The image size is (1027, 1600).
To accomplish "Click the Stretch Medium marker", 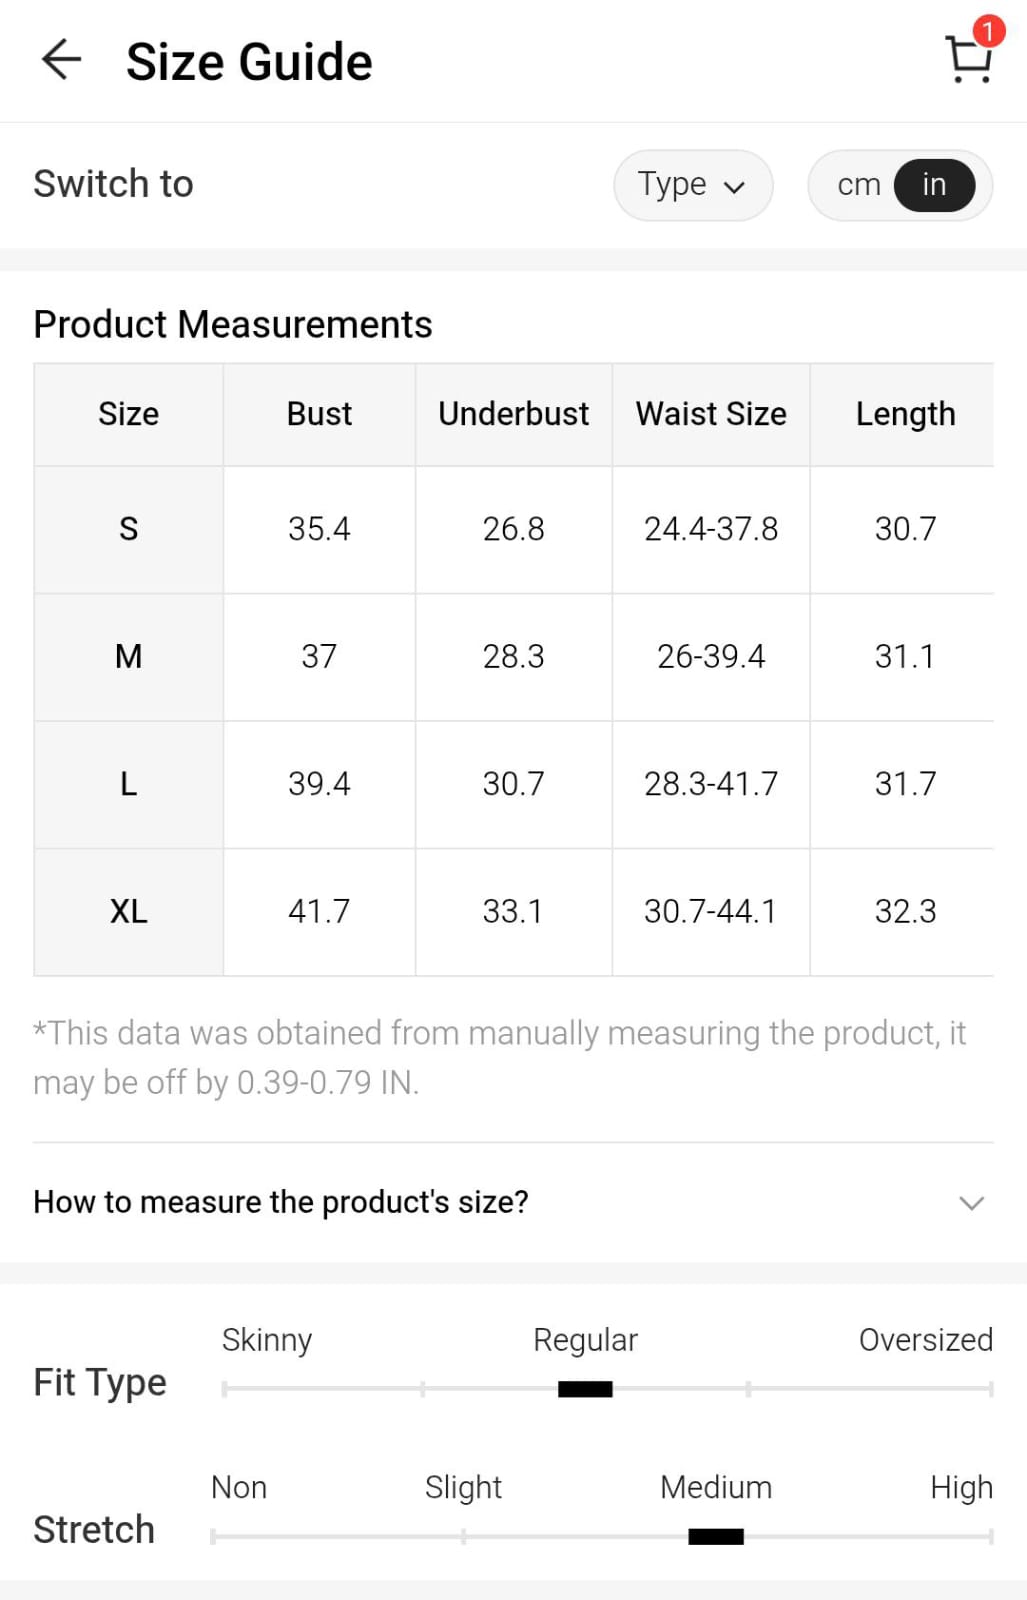I will click(716, 1536).
